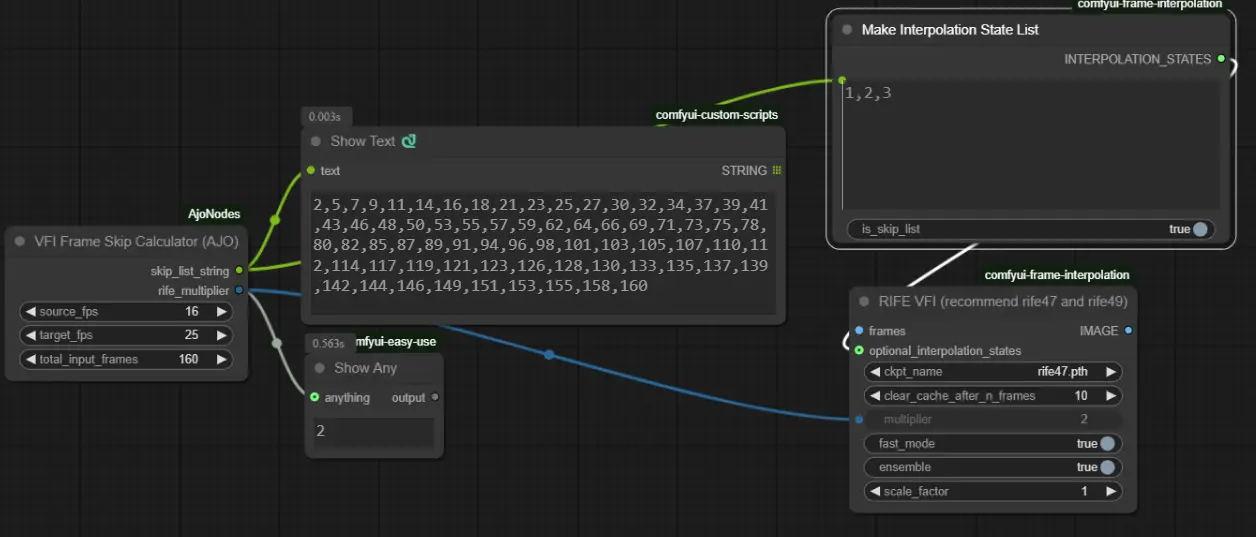Disable fast_mode on RIFE VFI

[x=1107, y=444]
